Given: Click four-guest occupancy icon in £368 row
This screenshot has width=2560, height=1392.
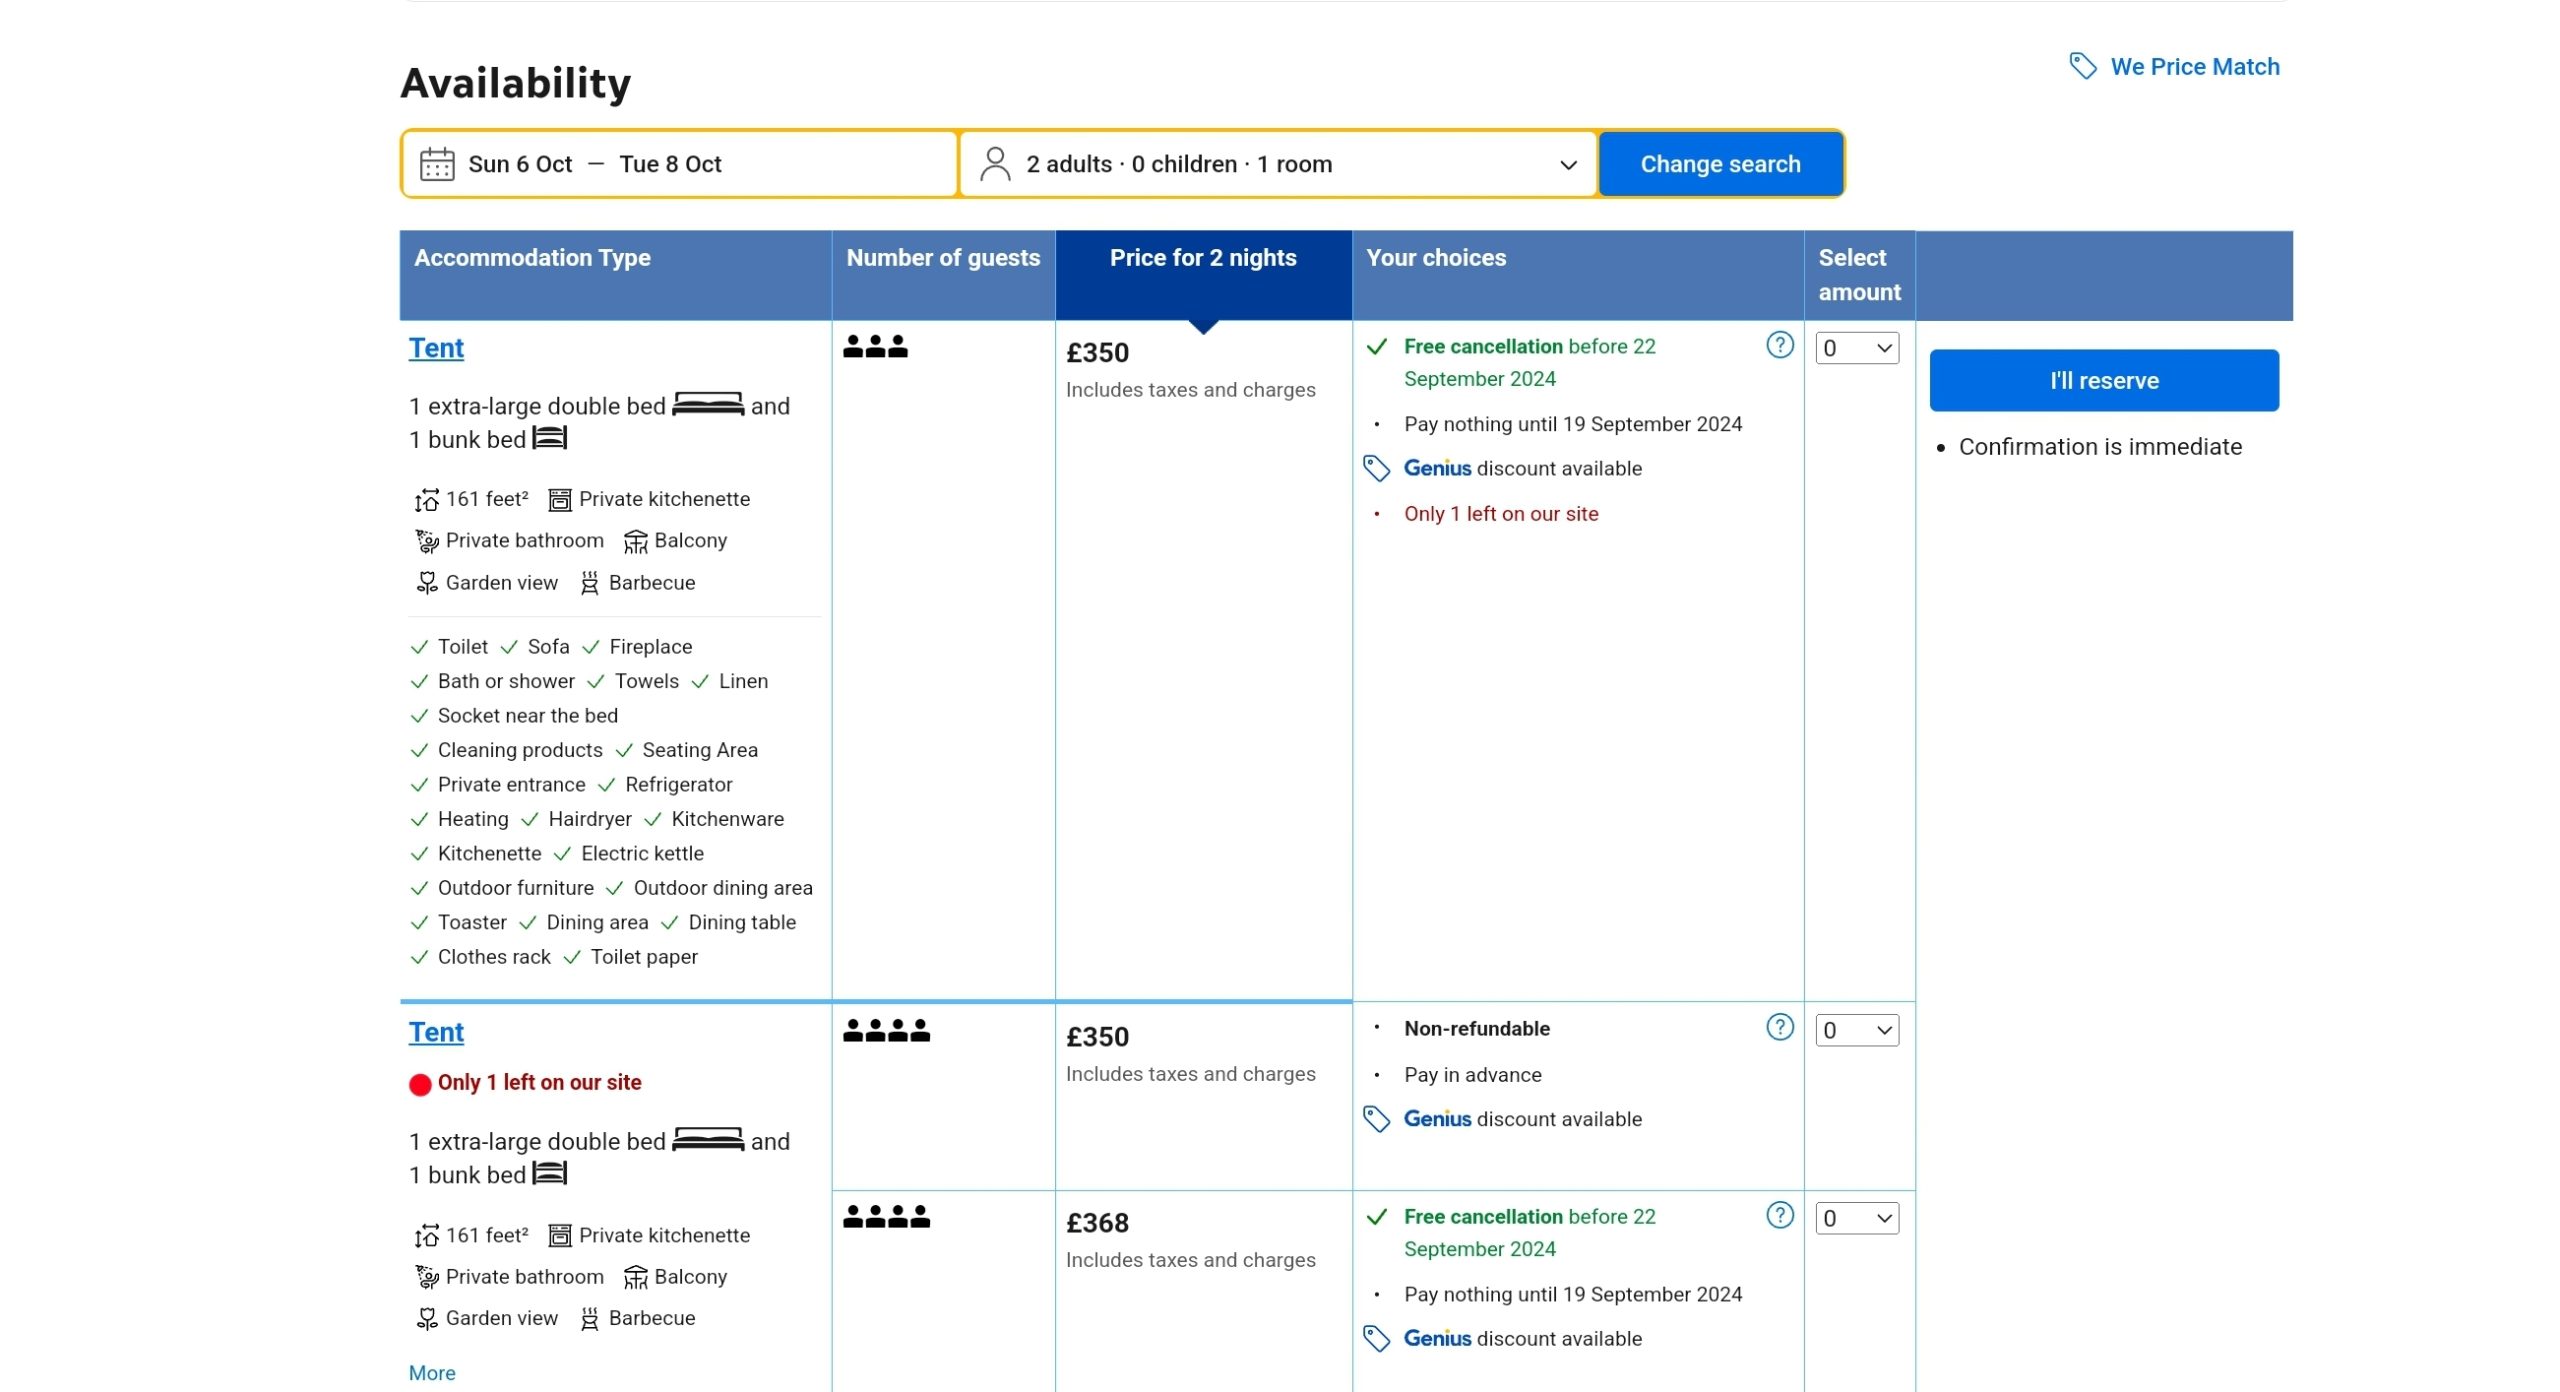Looking at the screenshot, I should coord(886,1216).
